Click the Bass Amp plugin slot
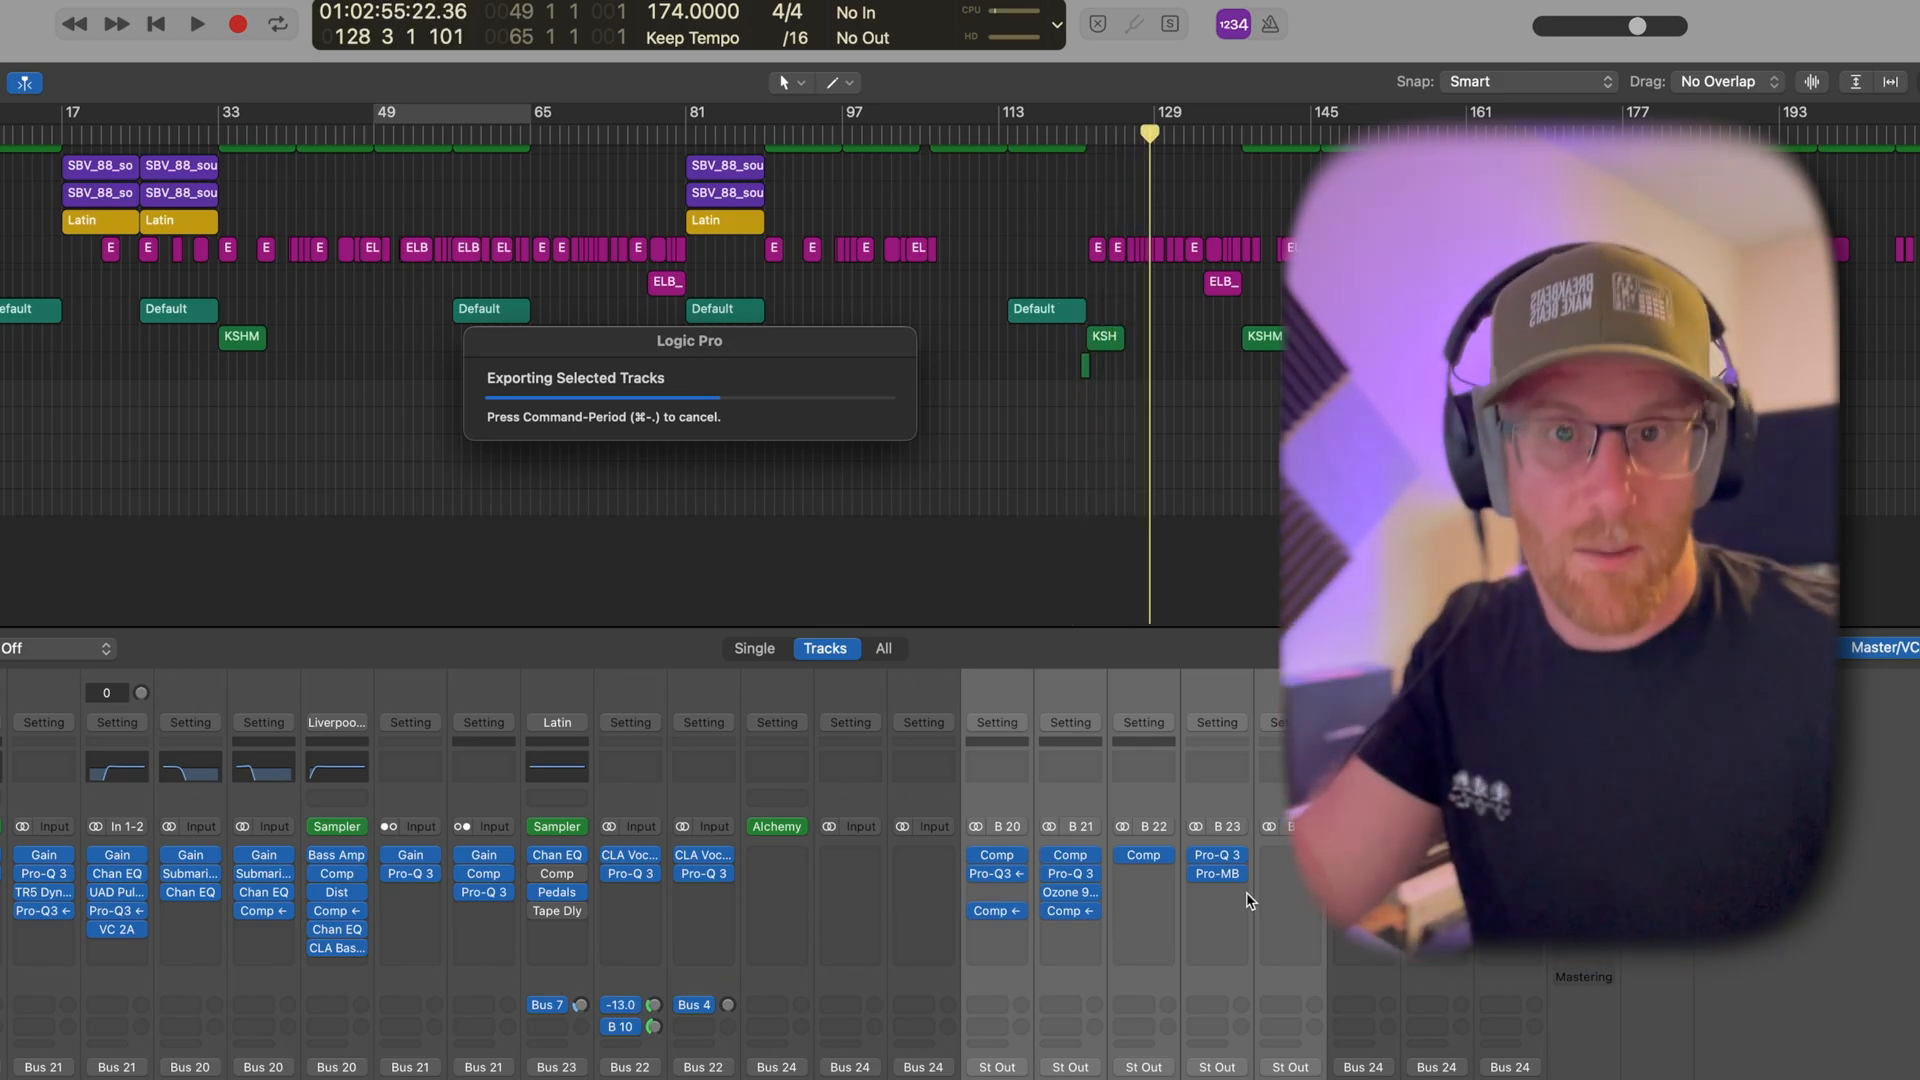 click(337, 855)
